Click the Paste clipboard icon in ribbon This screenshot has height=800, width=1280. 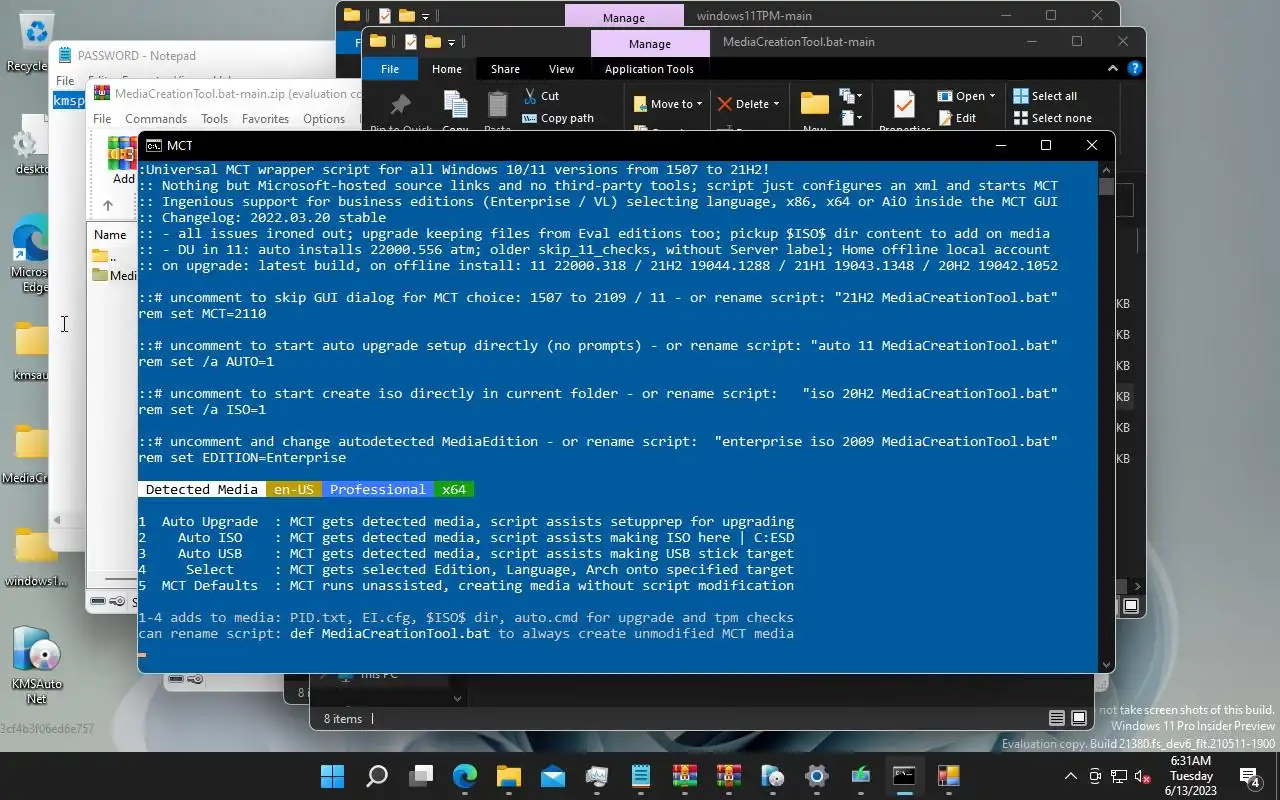point(497,105)
